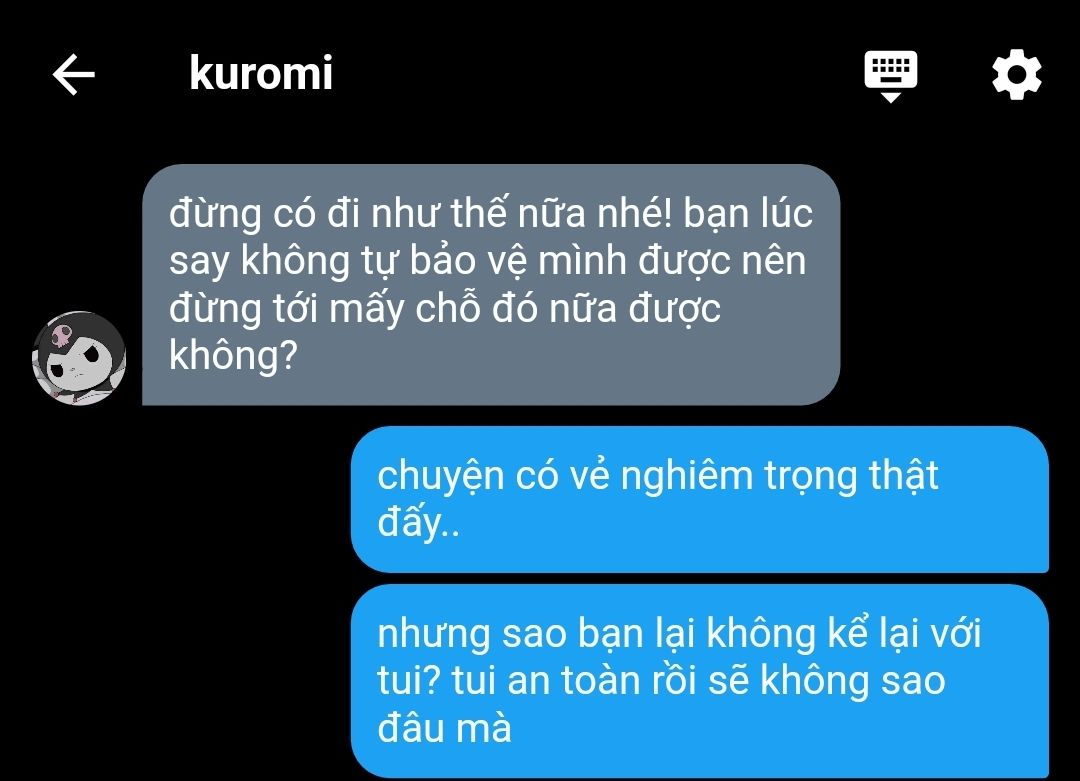The height and width of the screenshot is (781, 1080).
Task: Select the gray message from kuromi
Action: click(x=491, y=284)
